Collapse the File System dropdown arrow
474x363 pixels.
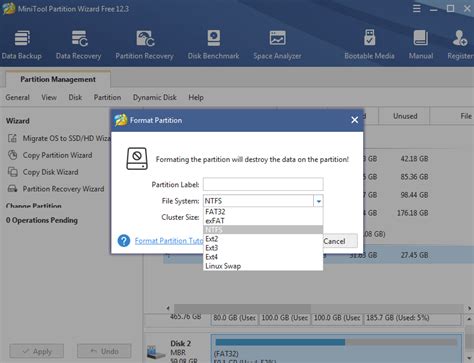(318, 201)
